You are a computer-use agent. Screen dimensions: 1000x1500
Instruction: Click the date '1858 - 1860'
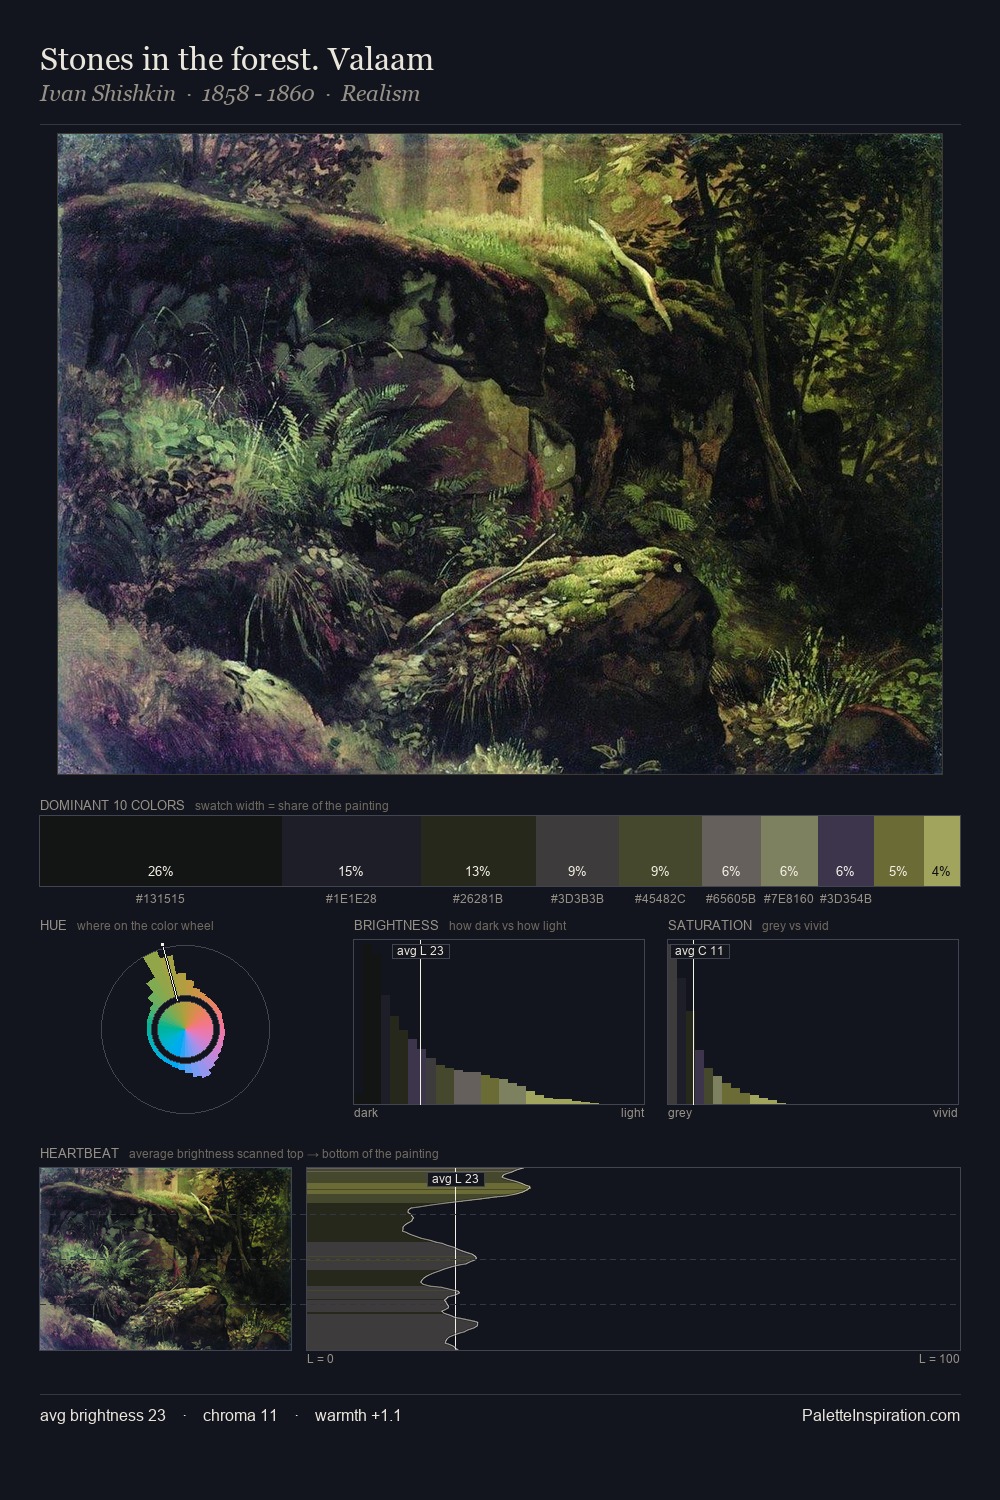click(258, 94)
